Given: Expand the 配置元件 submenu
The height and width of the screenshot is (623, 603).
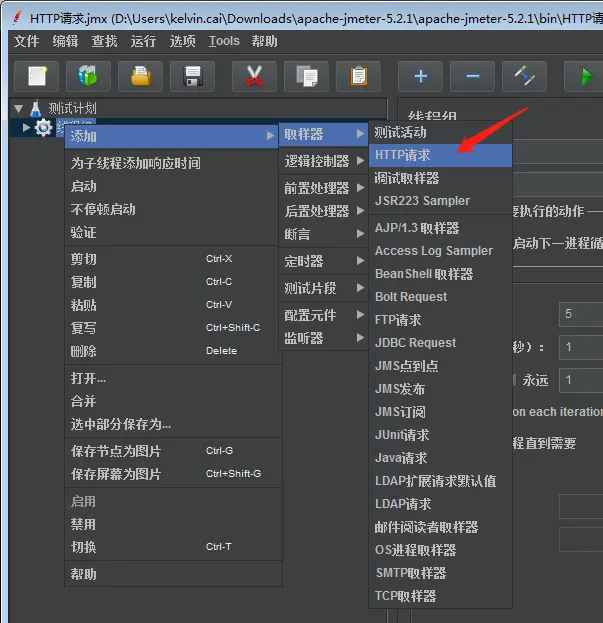Looking at the screenshot, I should point(324,315).
